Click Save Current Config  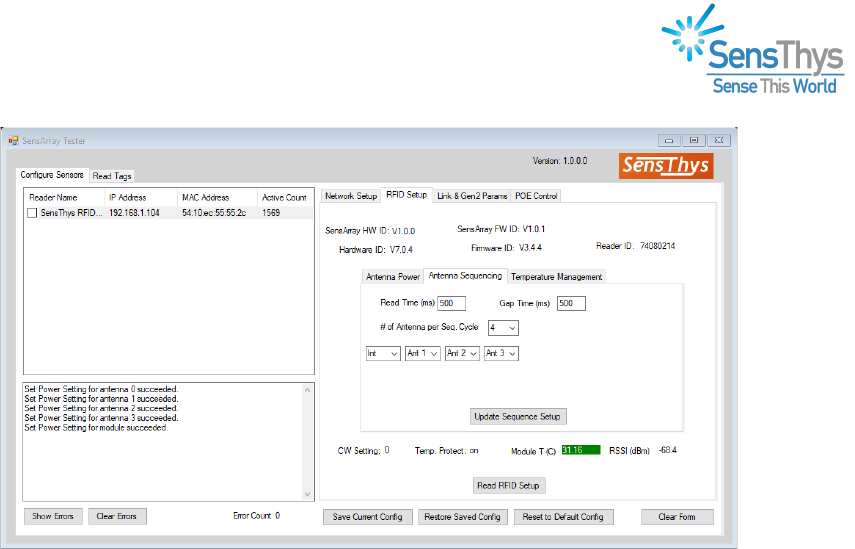[368, 517]
